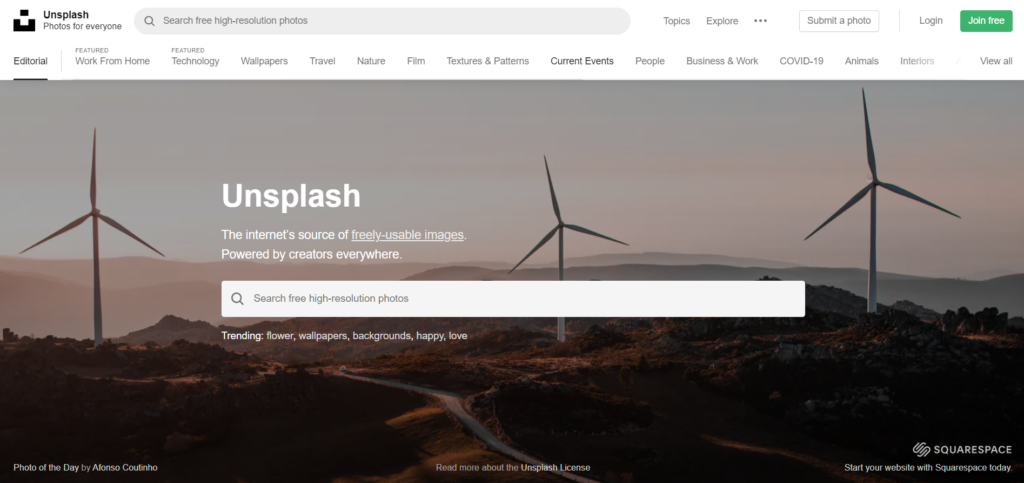Image resolution: width=1024 pixels, height=483 pixels.
Task: Open the Work From Home topic
Action: click(112, 61)
